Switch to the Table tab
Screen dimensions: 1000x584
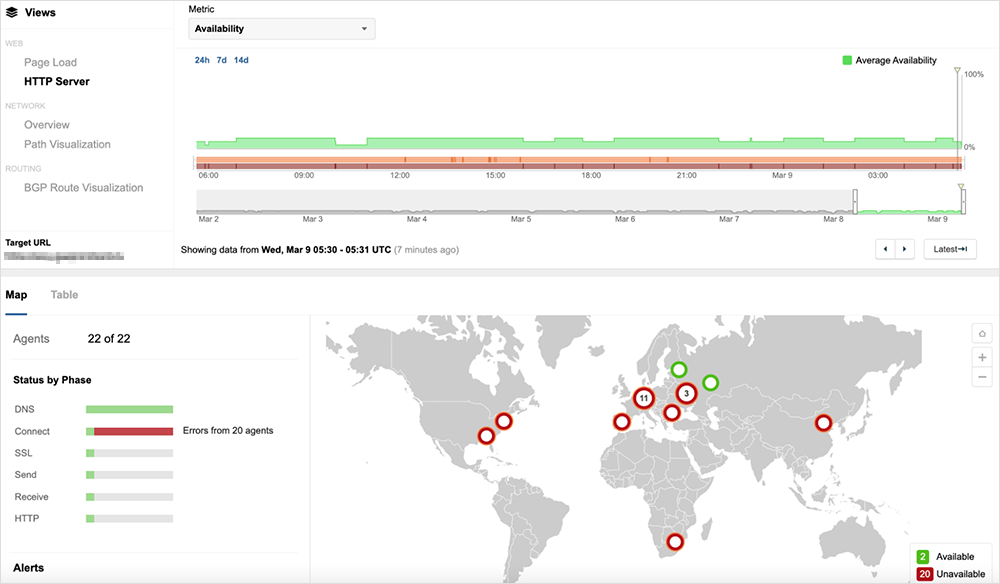point(64,295)
